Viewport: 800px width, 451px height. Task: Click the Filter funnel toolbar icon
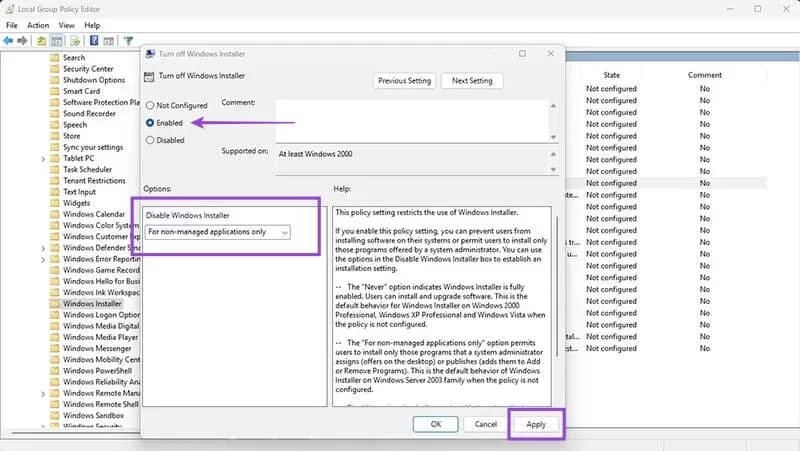(x=128, y=41)
